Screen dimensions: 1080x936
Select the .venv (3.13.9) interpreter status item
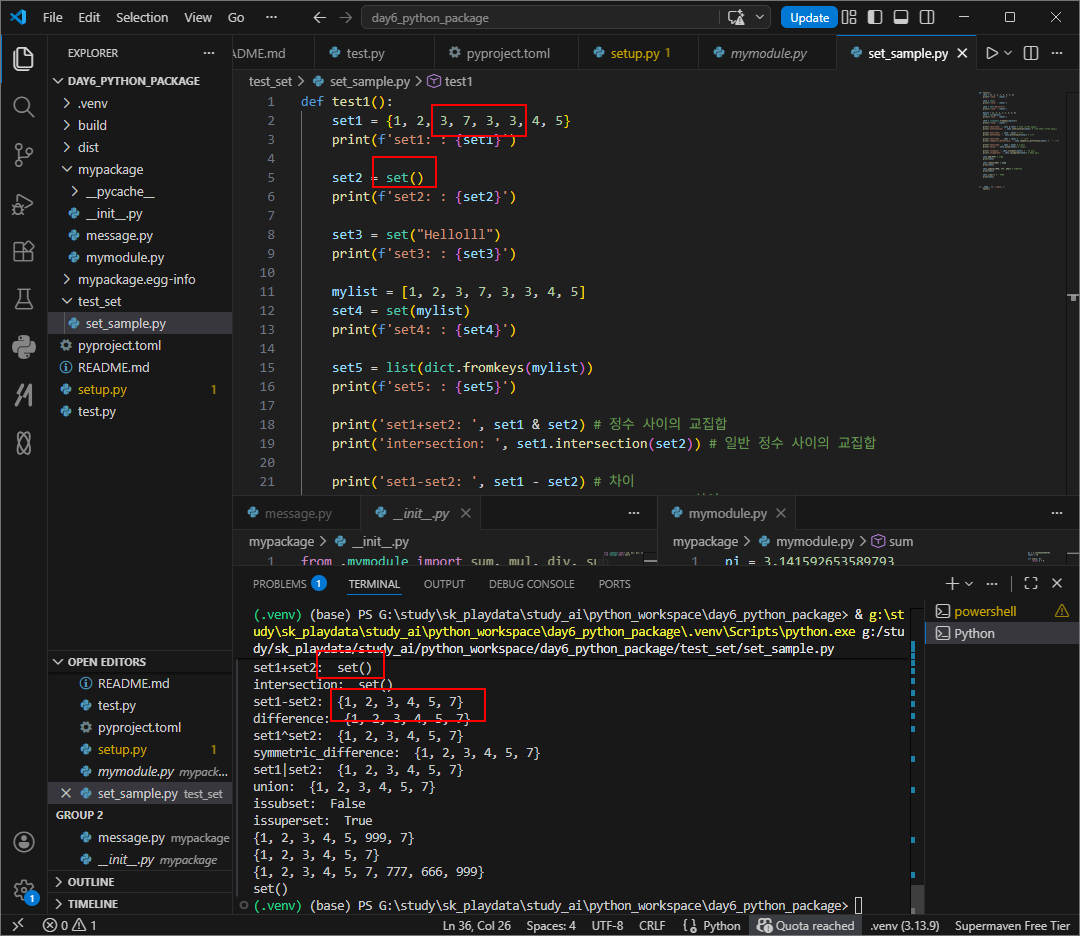tap(904, 925)
